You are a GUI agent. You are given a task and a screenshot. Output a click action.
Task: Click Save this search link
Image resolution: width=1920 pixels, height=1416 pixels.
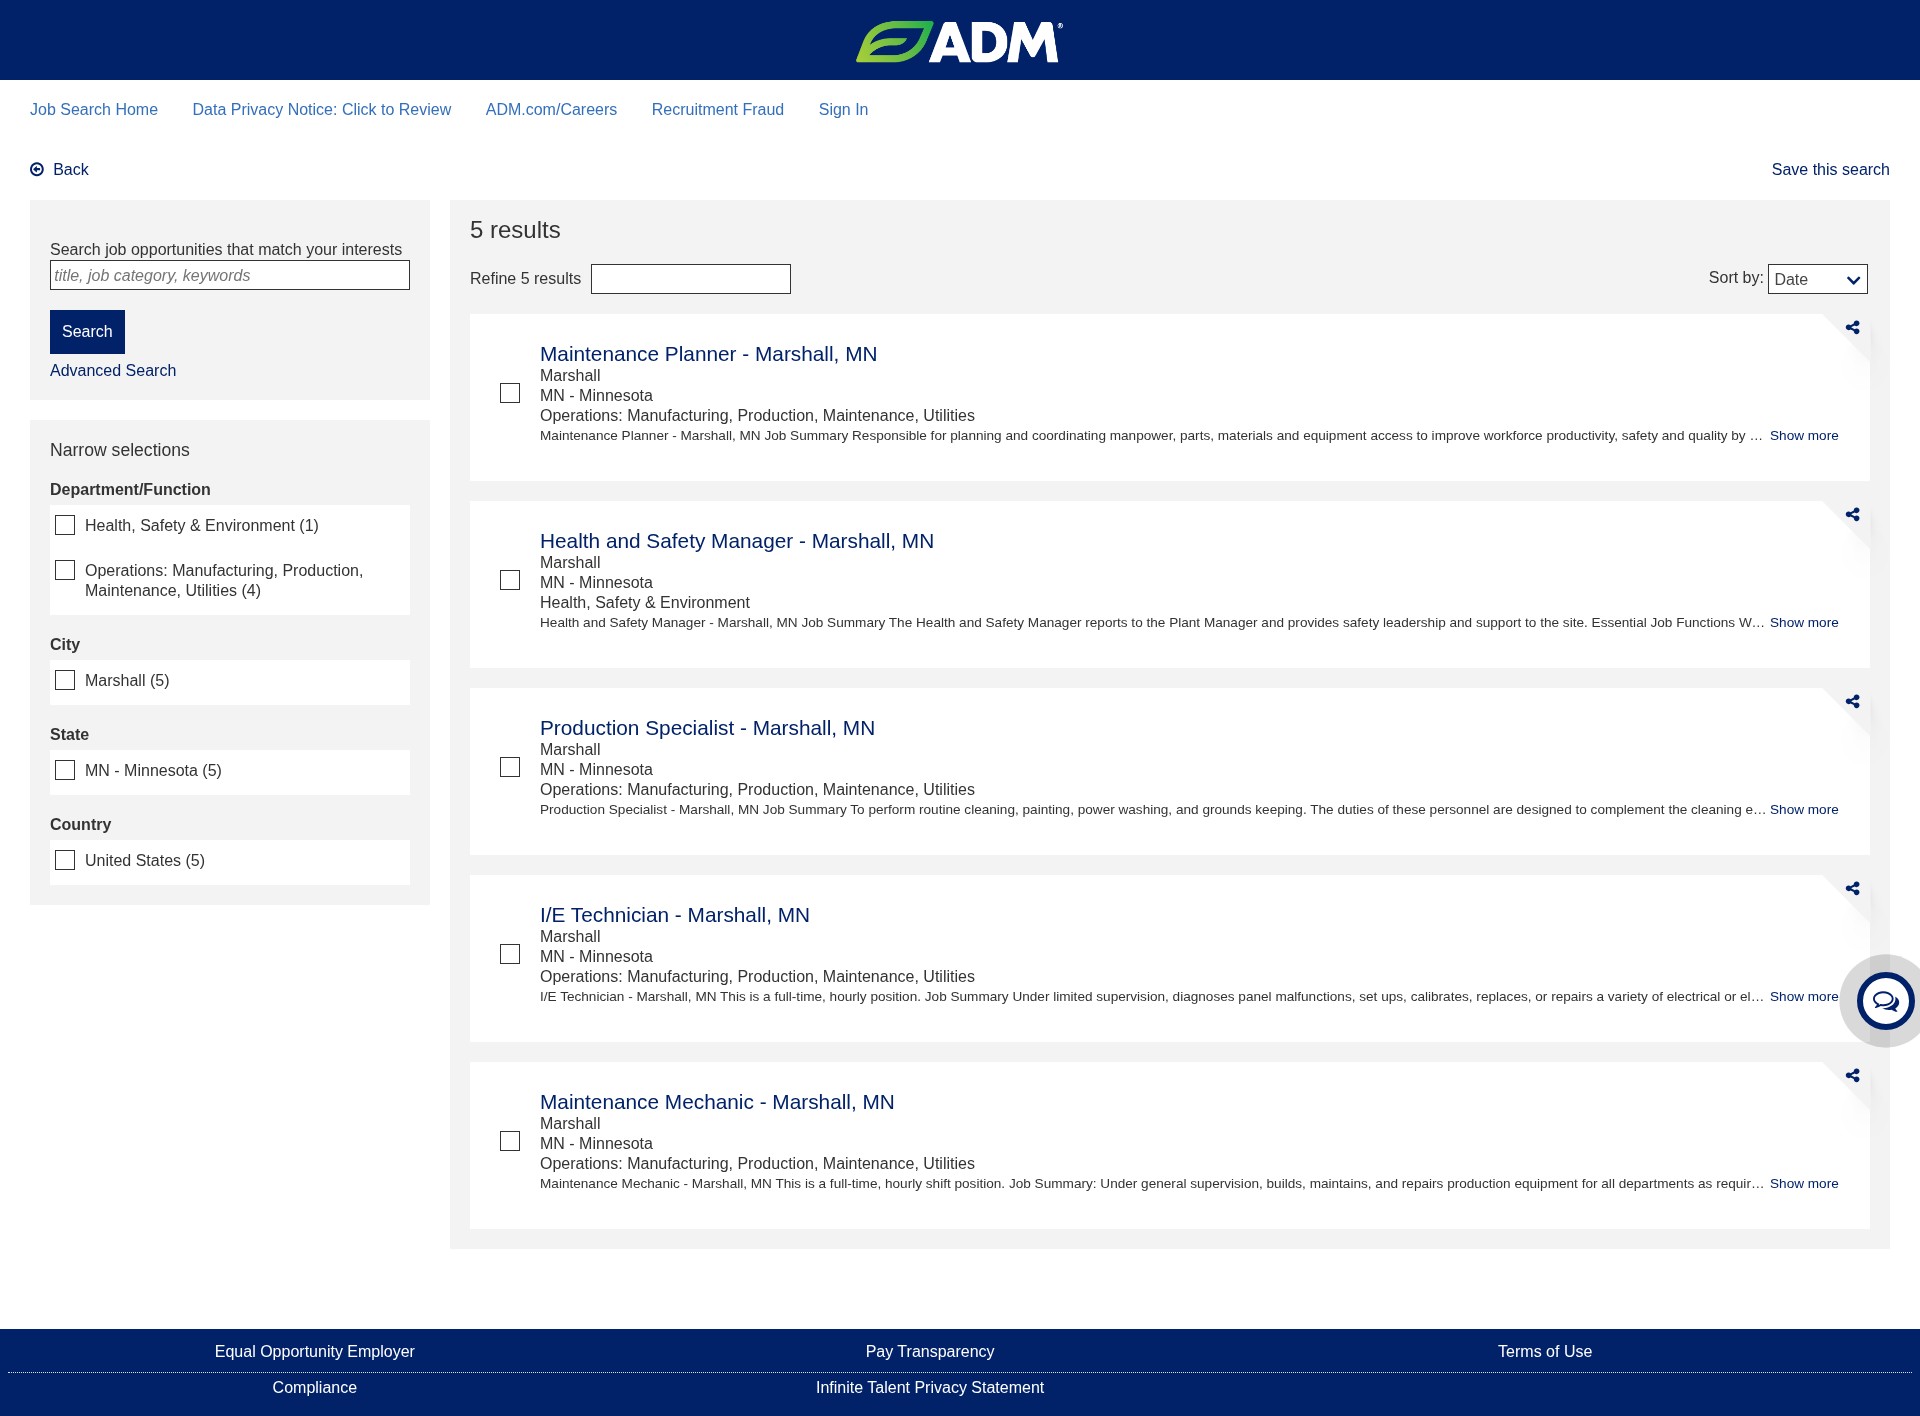pos(1830,170)
